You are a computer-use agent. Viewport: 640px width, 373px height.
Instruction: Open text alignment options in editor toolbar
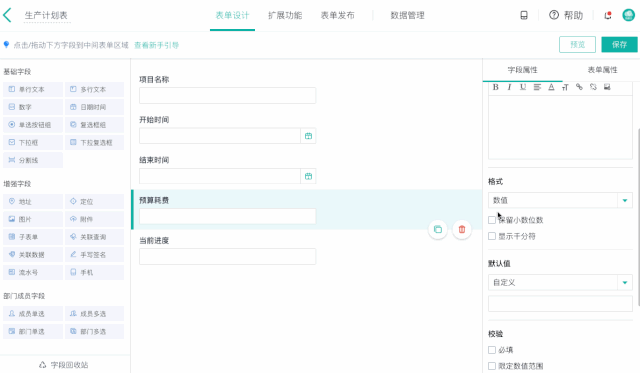tap(537, 87)
